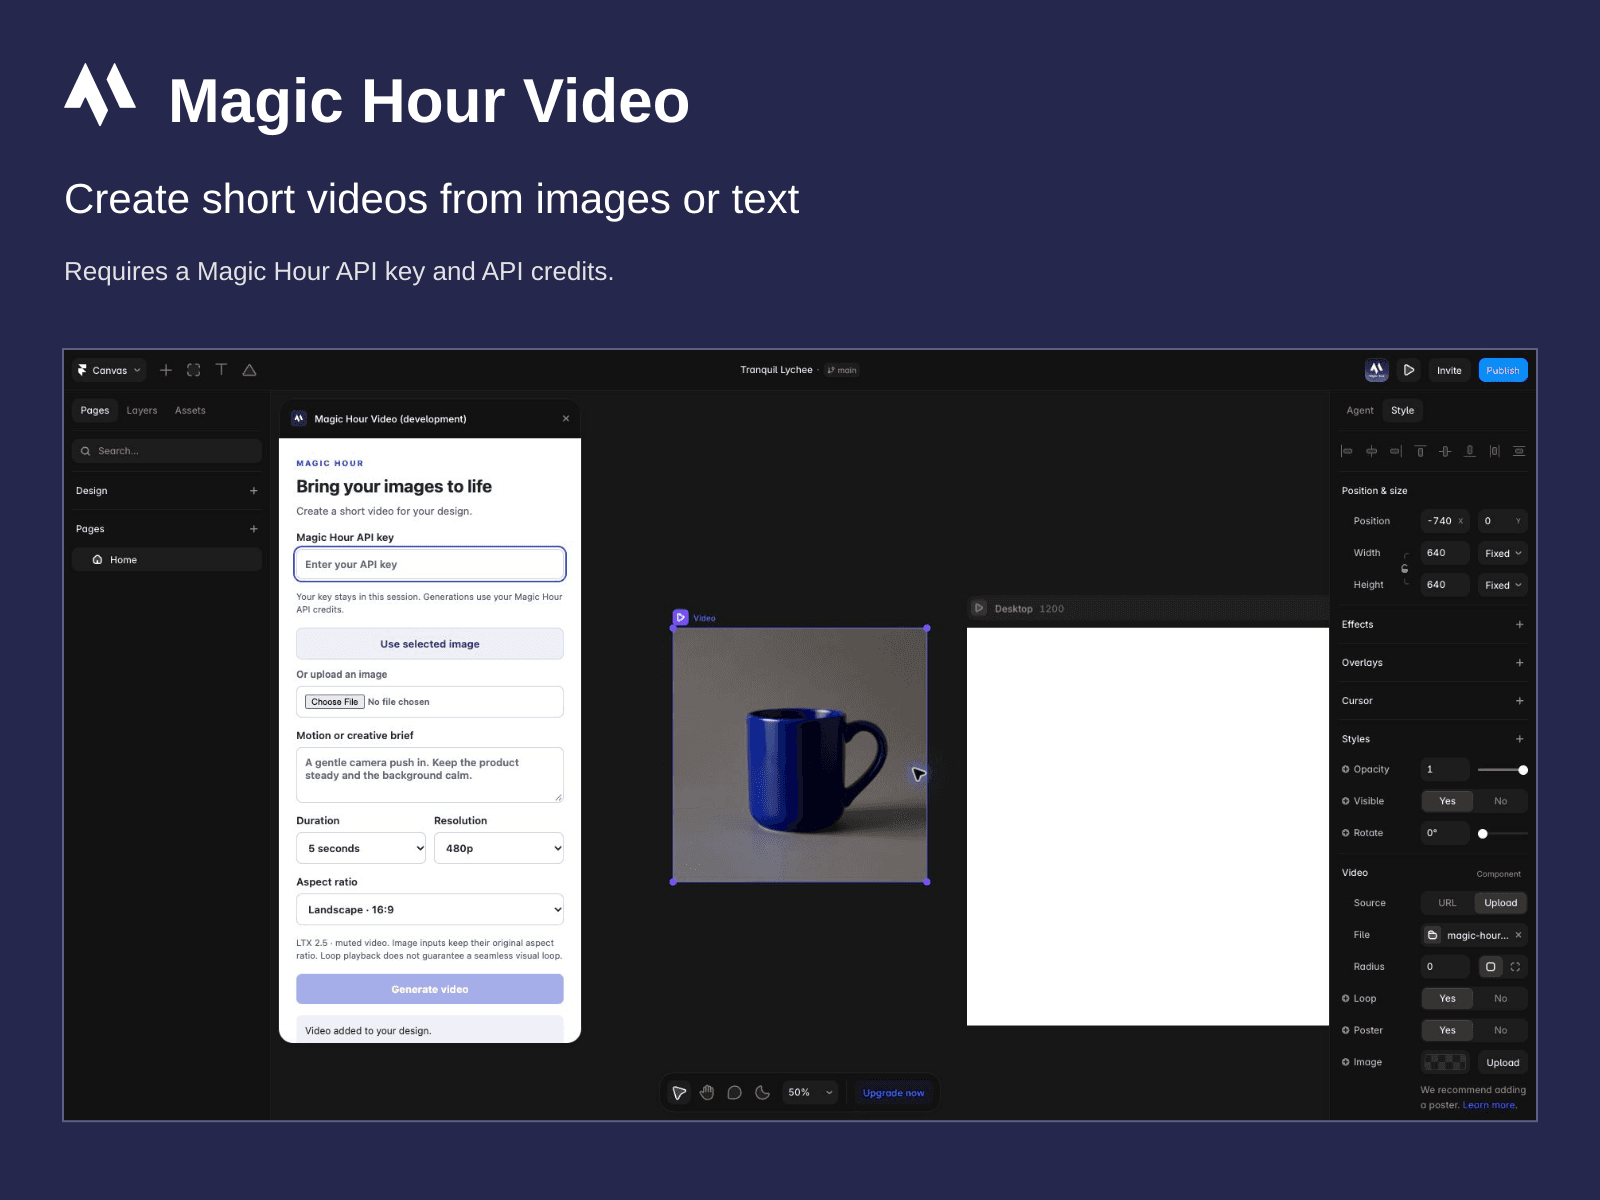Select the Home page row
The image size is (1600, 1200).
167,560
